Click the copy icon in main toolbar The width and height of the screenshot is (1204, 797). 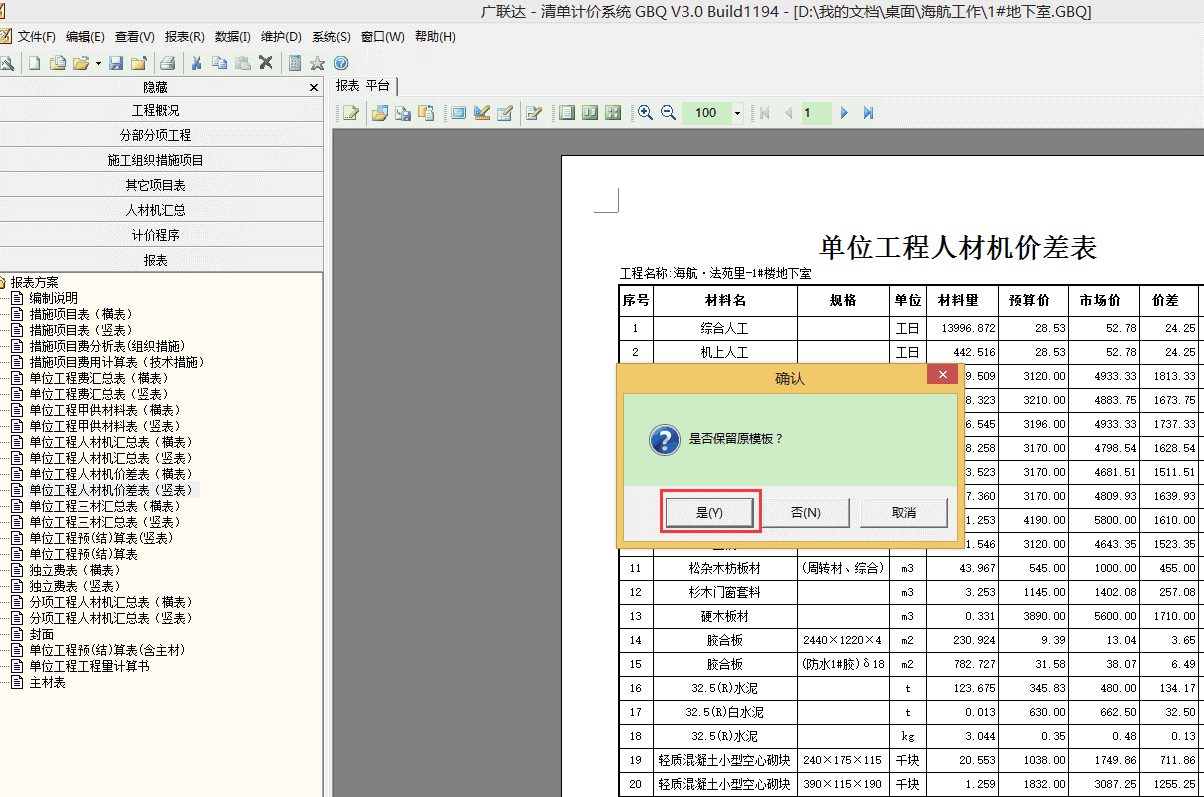click(219, 63)
